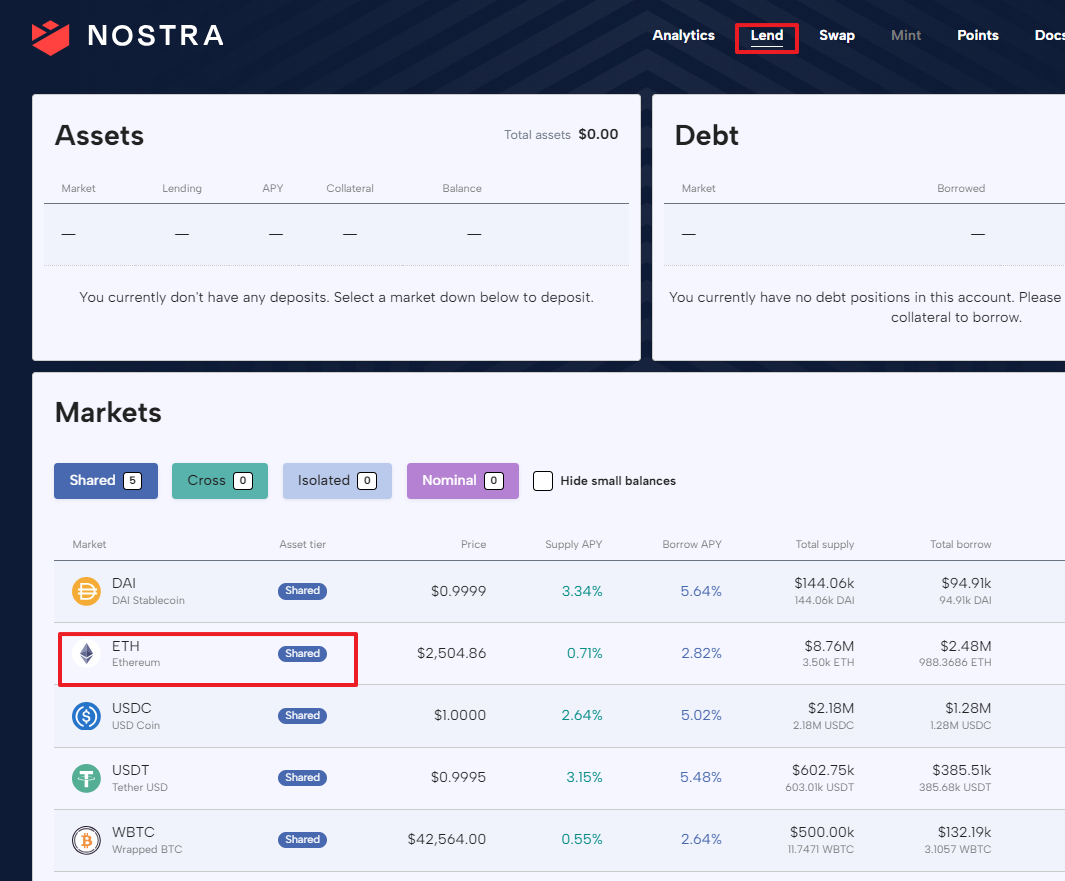Click the Nostra red cube logo
This screenshot has height=881, width=1065.
click(50, 37)
